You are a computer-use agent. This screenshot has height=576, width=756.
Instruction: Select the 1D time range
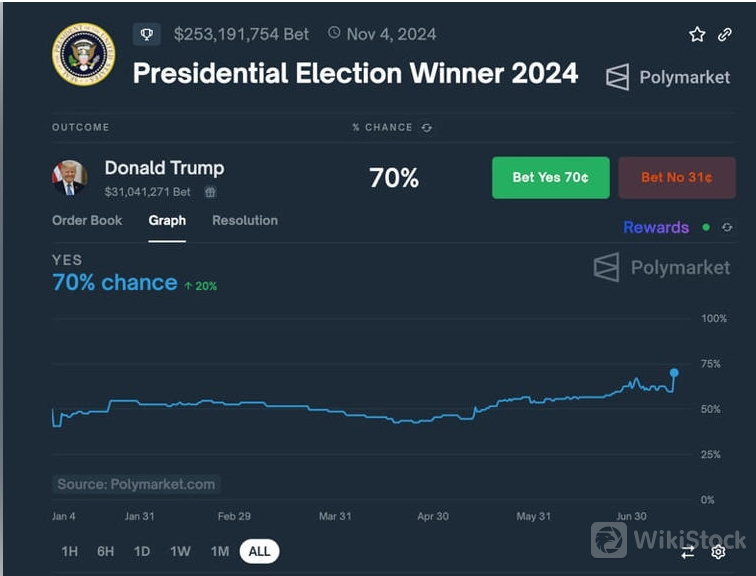pos(142,551)
